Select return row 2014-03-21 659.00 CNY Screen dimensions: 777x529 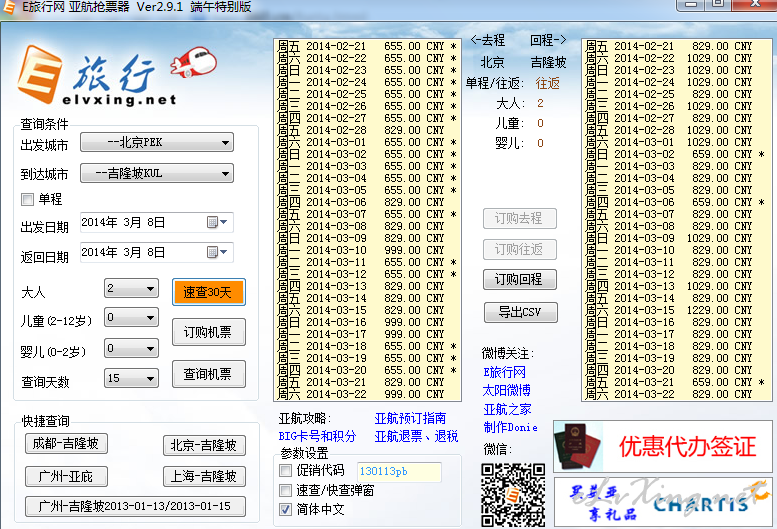click(676, 382)
